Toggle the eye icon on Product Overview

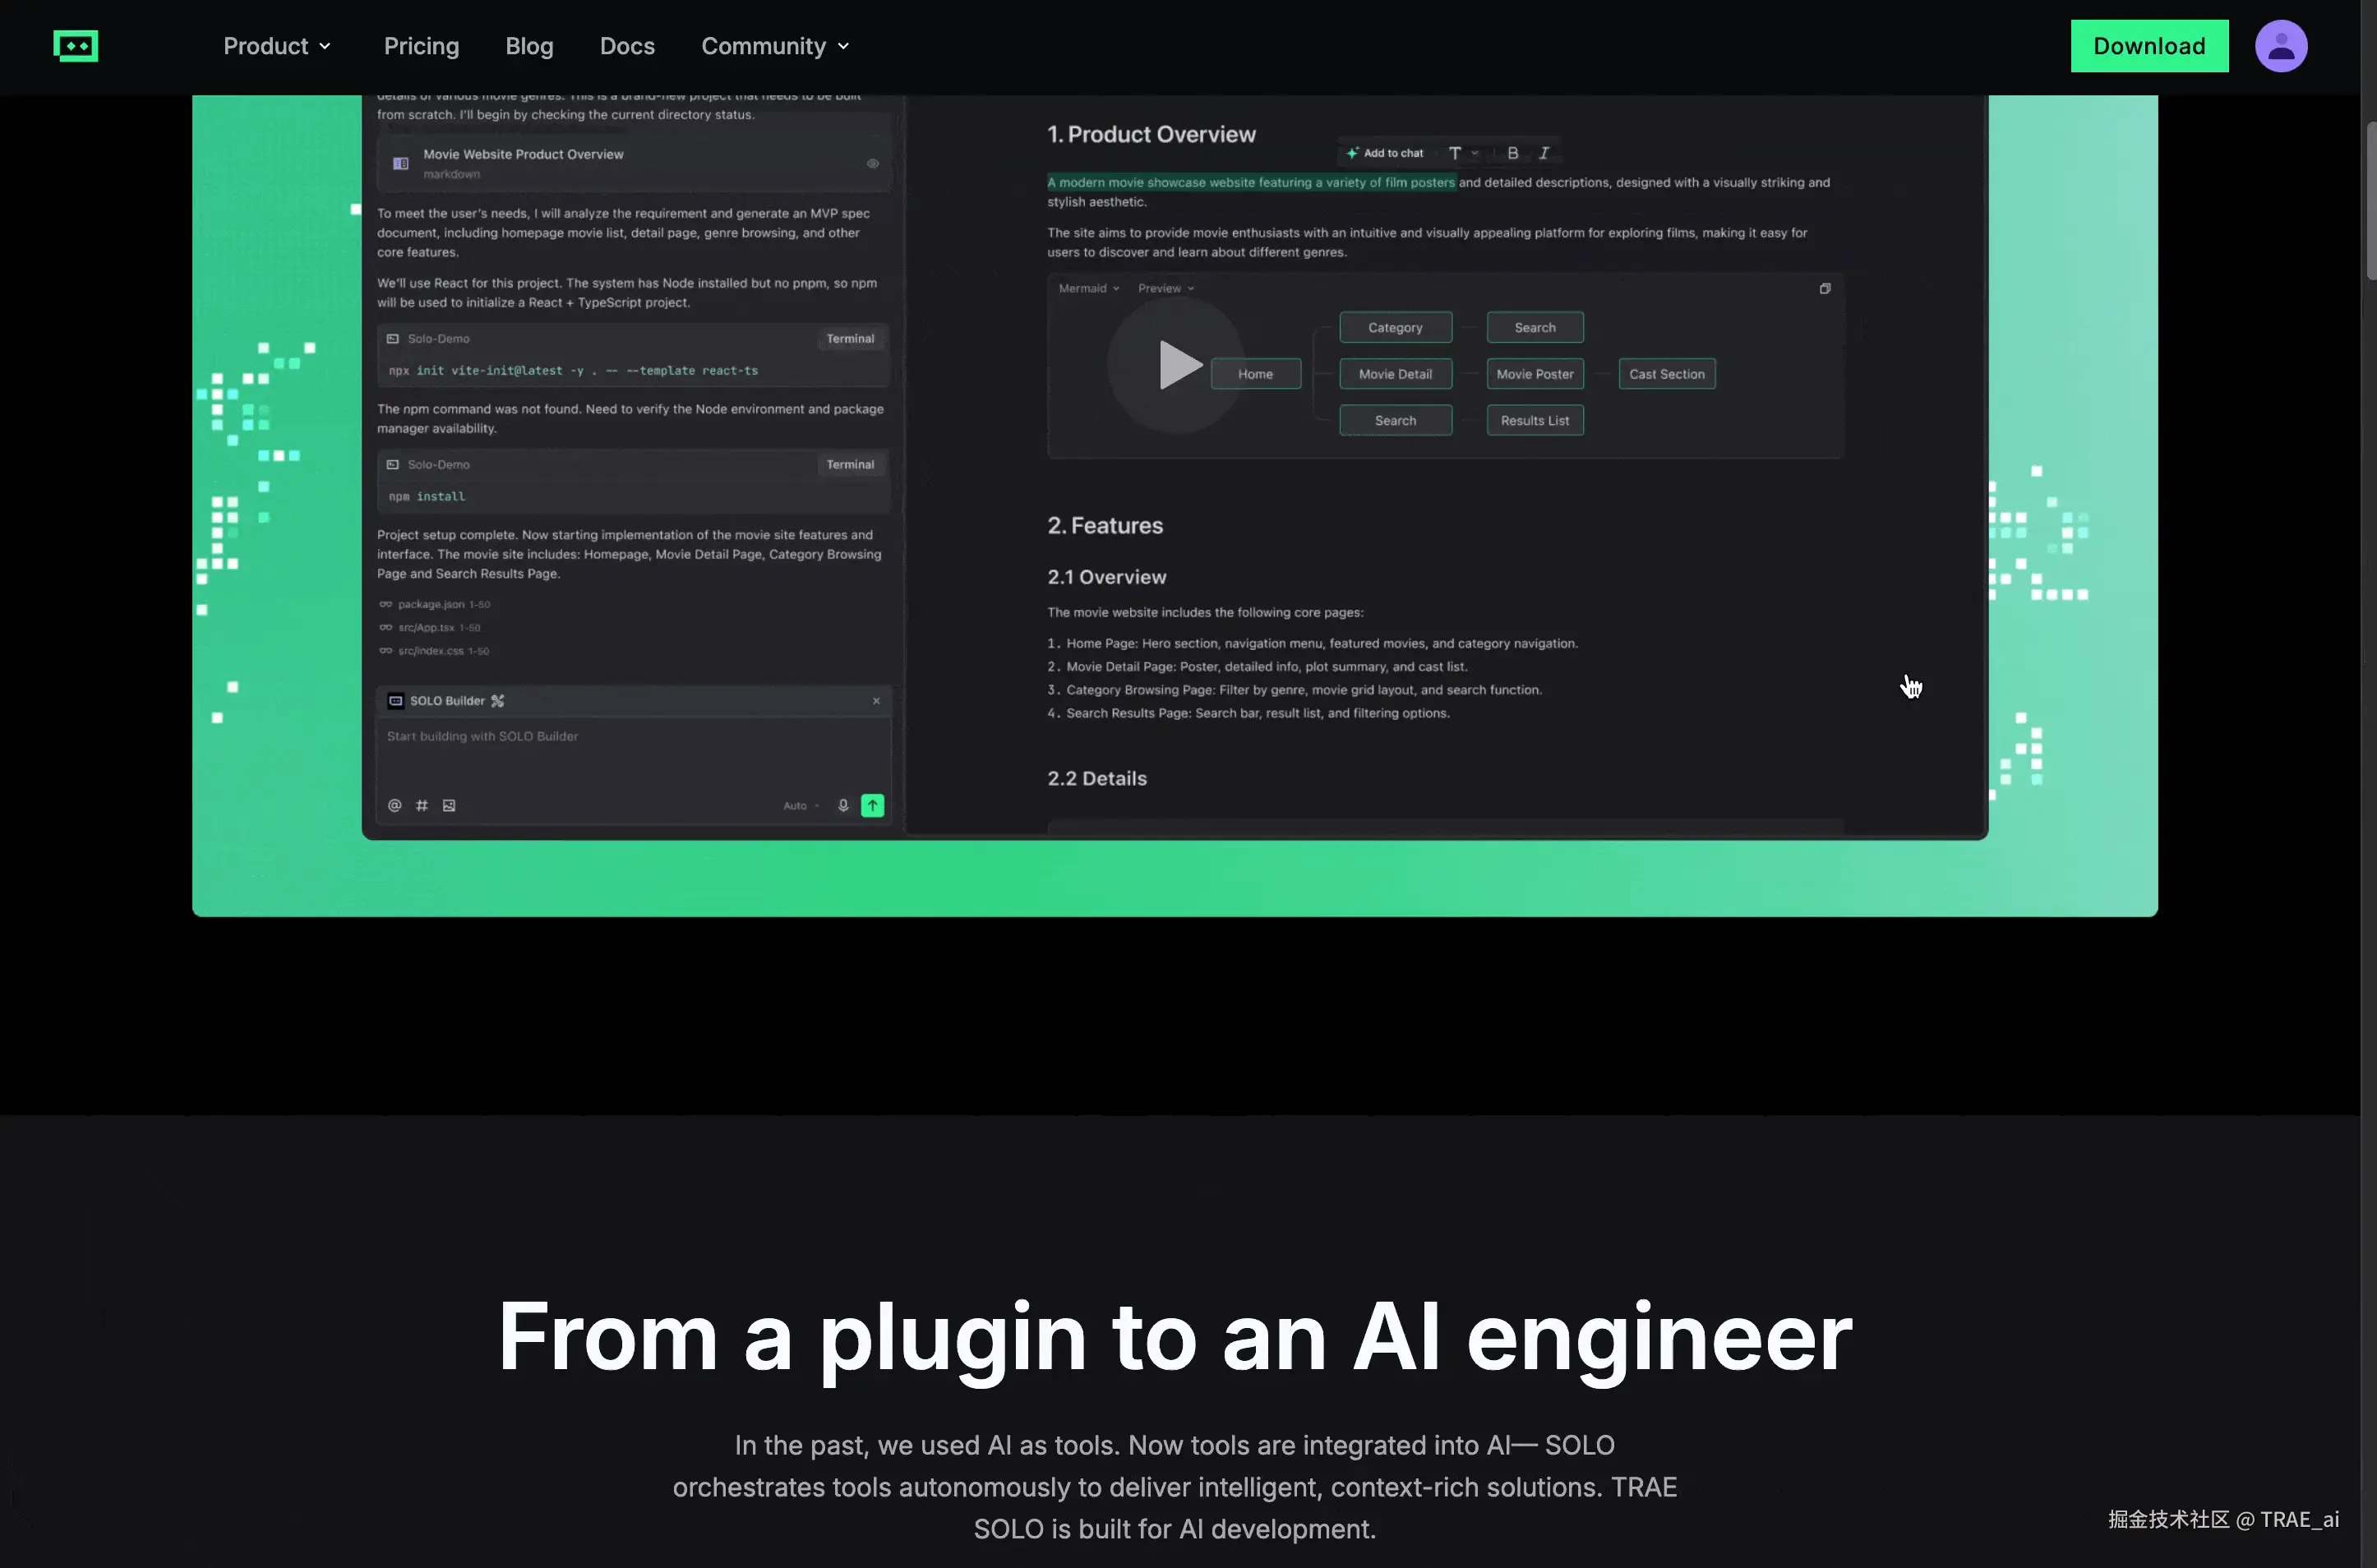(872, 164)
